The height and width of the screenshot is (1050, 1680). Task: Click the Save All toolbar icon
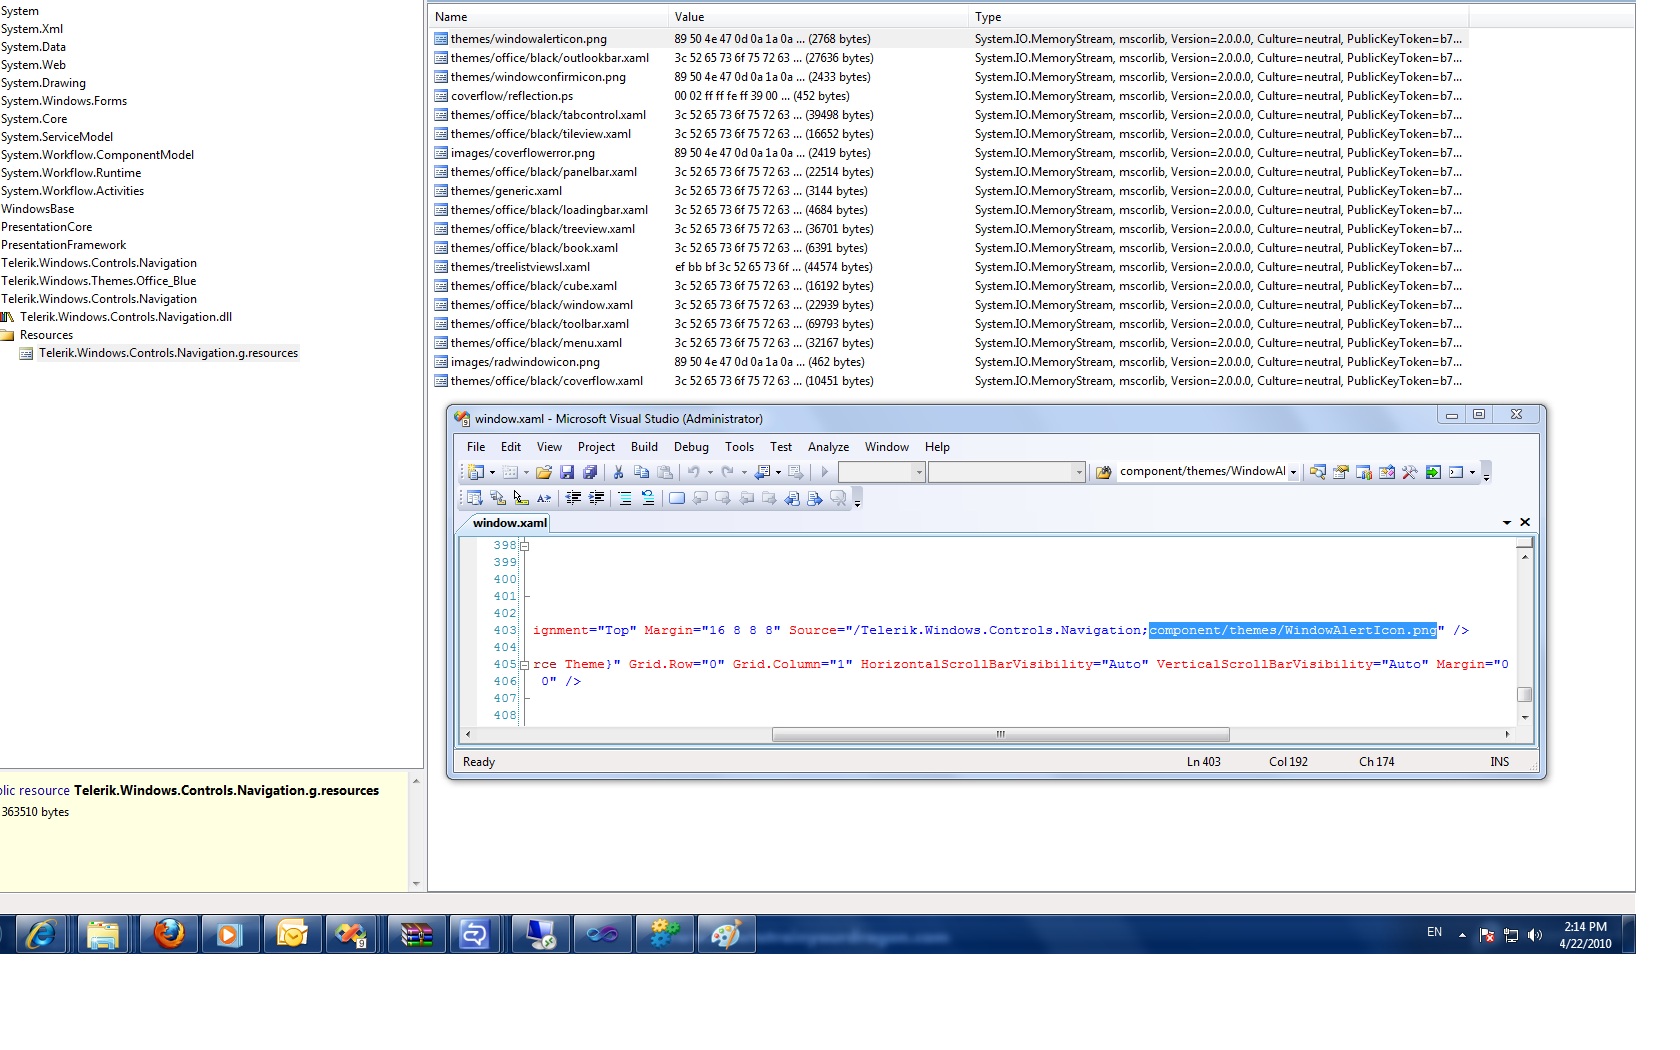pyautogui.click(x=590, y=472)
